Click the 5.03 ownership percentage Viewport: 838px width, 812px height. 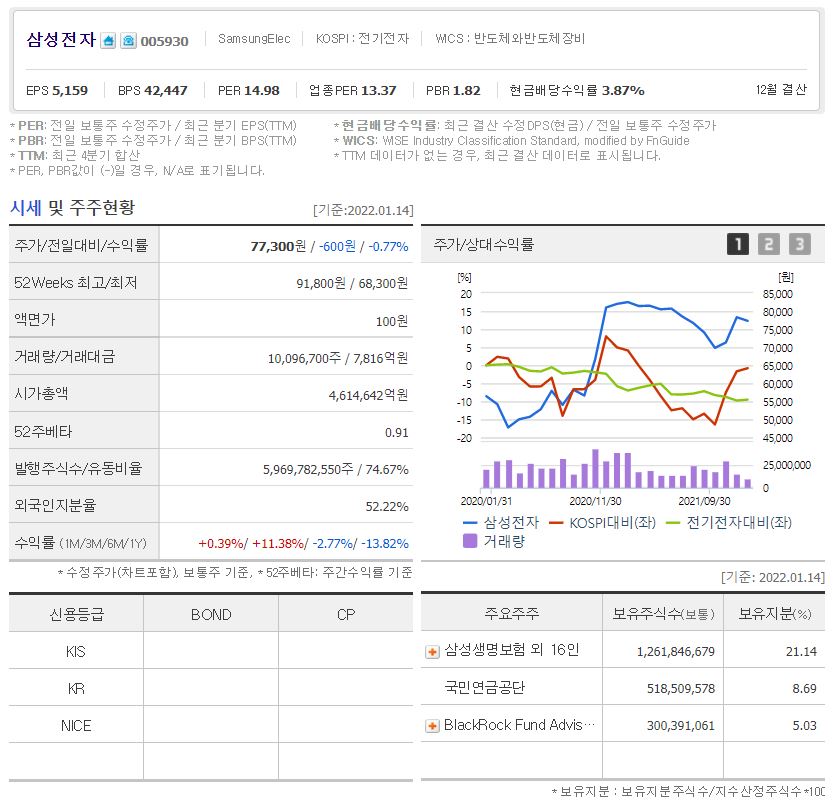coord(804,726)
